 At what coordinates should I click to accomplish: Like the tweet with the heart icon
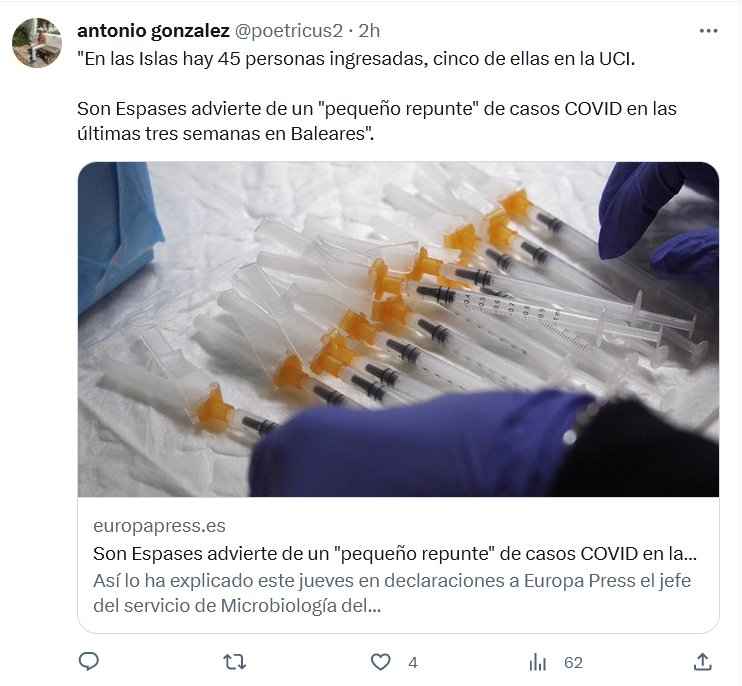[x=380, y=661]
